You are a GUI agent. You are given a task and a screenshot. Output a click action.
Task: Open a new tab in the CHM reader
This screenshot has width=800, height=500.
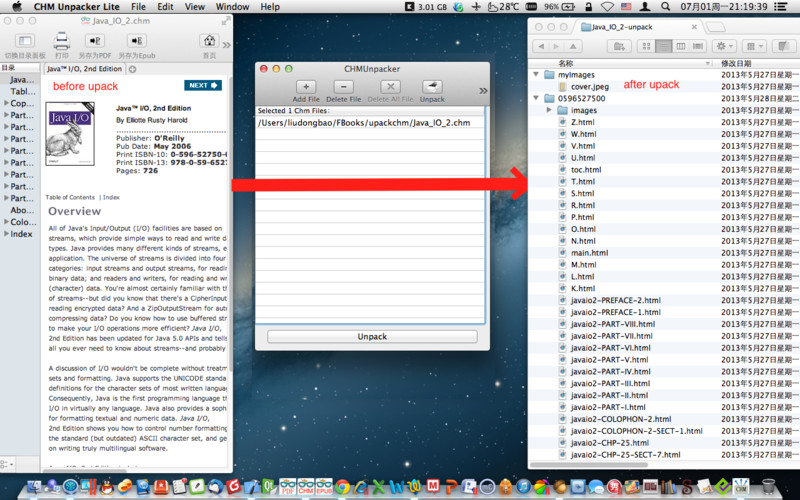point(133,69)
